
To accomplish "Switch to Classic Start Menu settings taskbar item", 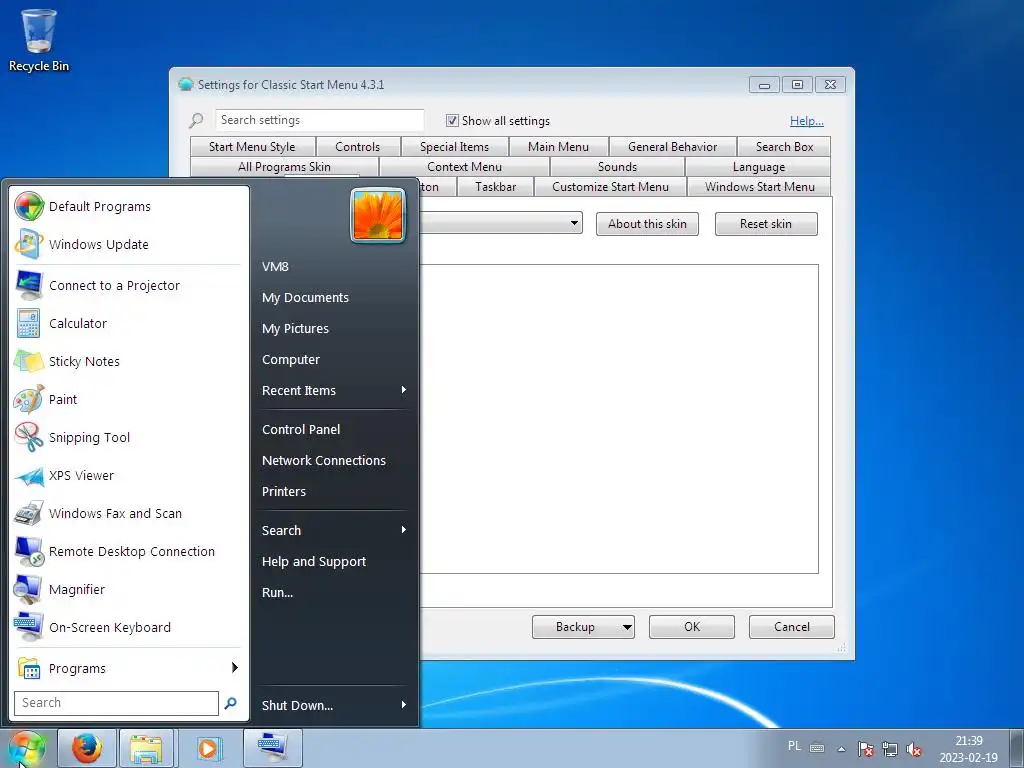I will (272, 748).
